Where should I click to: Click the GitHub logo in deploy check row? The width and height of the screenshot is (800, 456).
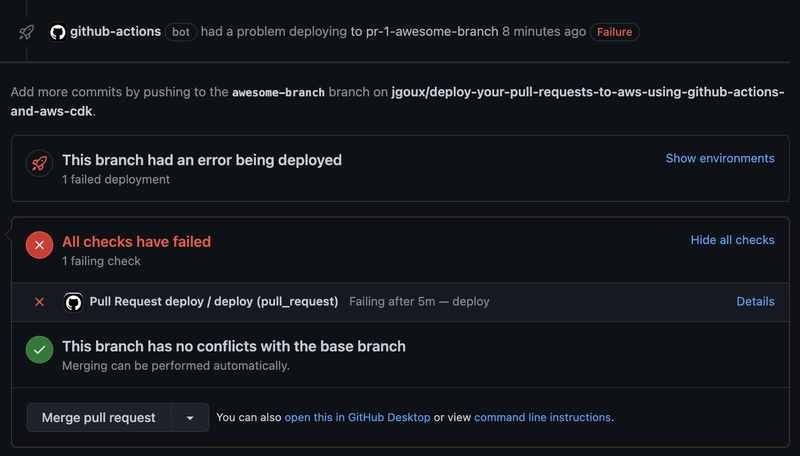pos(73,302)
